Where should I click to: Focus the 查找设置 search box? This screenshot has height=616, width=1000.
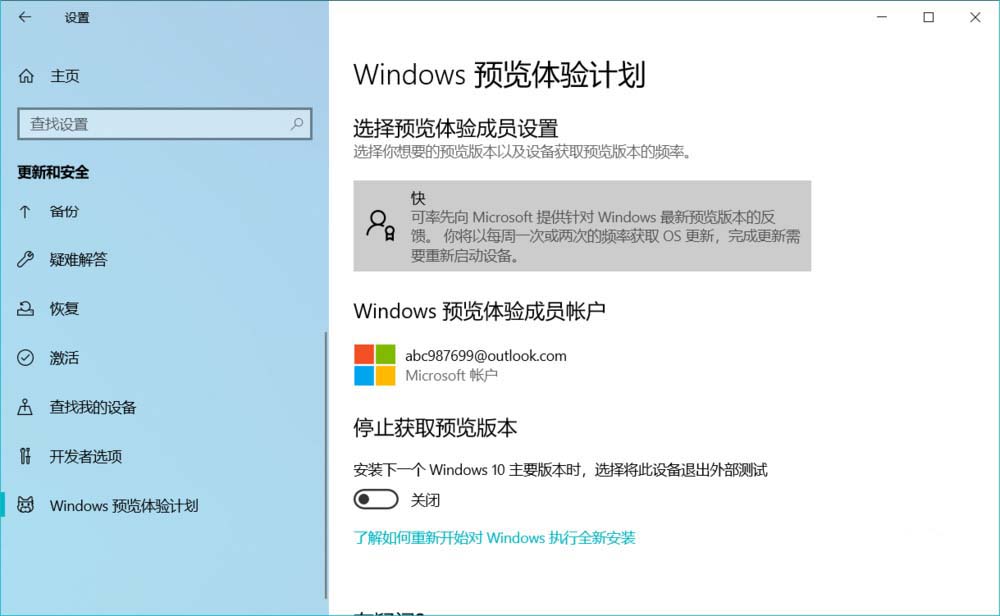coord(165,124)
